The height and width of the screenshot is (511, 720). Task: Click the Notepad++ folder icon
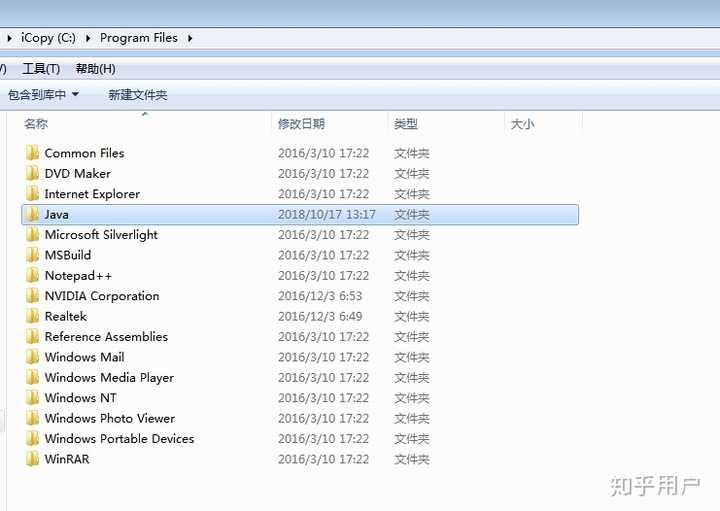point(32,275)
